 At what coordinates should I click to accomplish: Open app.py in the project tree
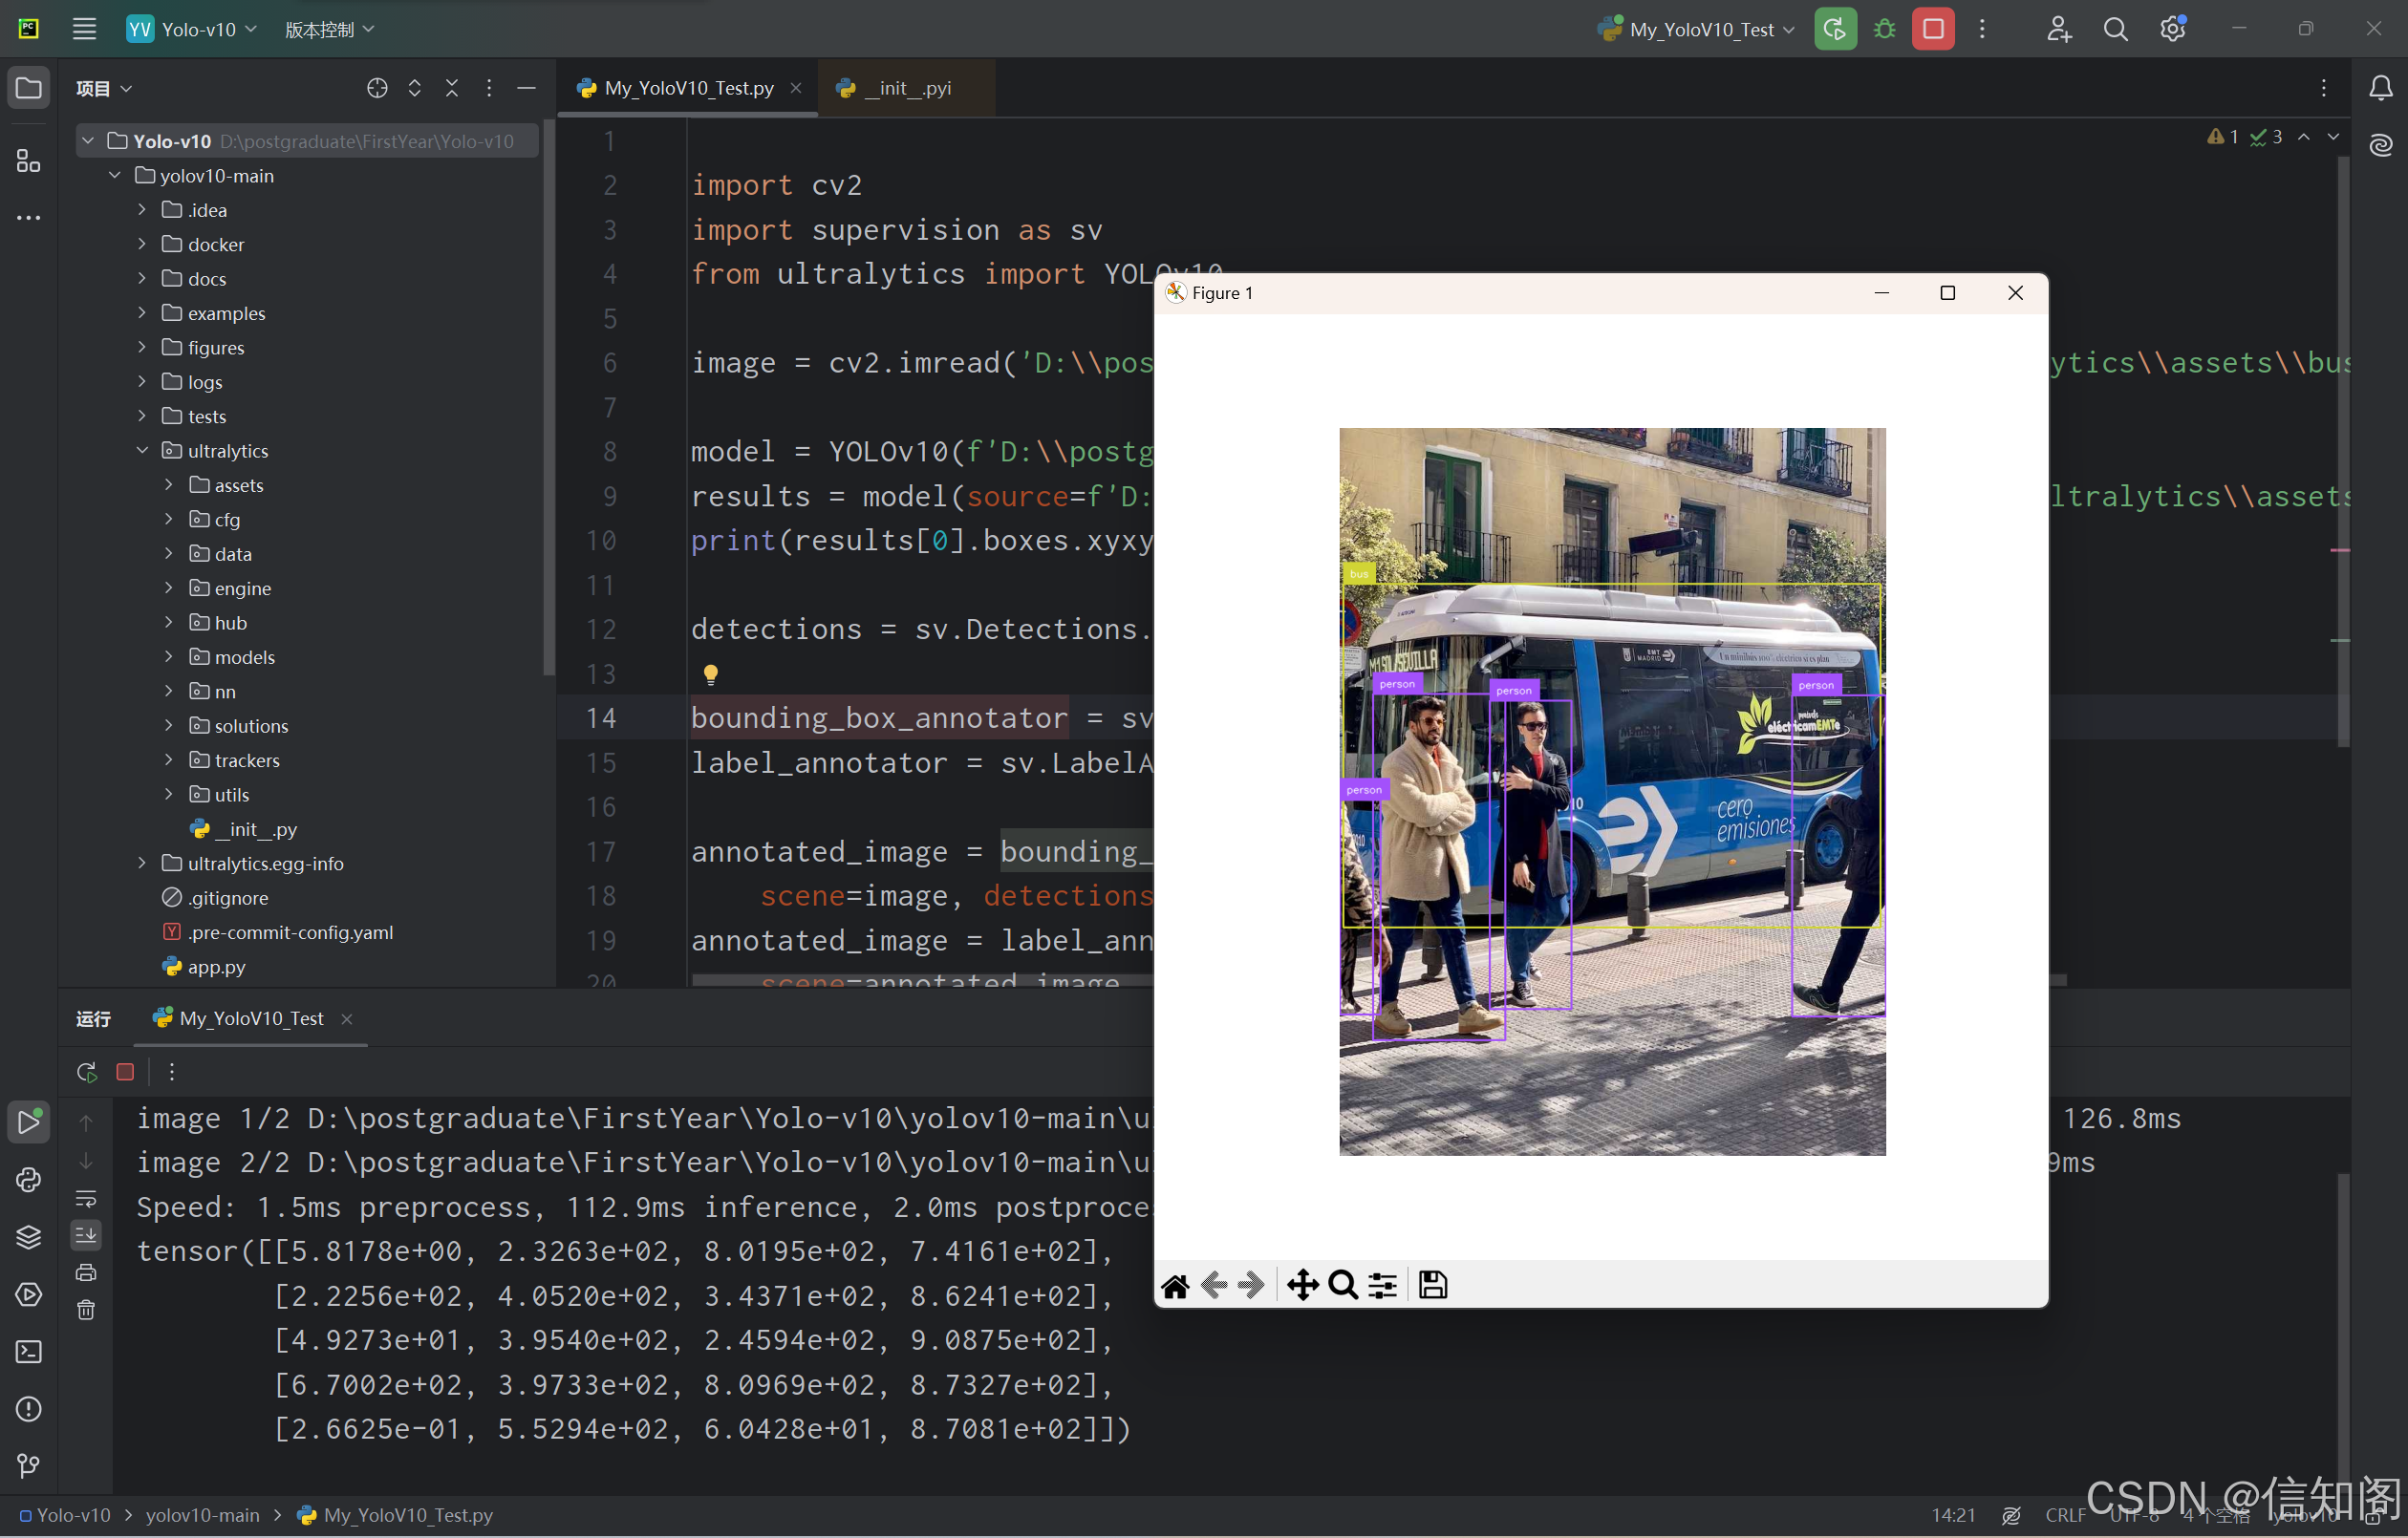(216, 966)
